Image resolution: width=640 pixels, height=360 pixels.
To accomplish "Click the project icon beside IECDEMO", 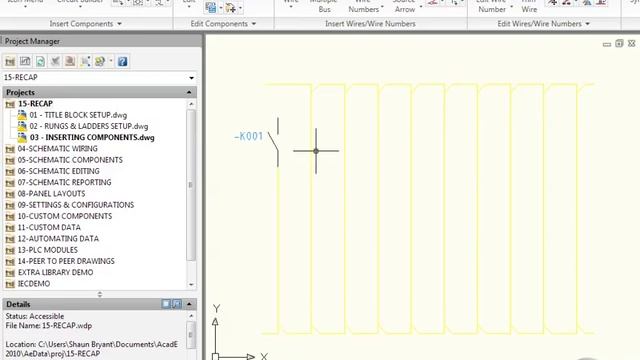I will pos(10,284).
